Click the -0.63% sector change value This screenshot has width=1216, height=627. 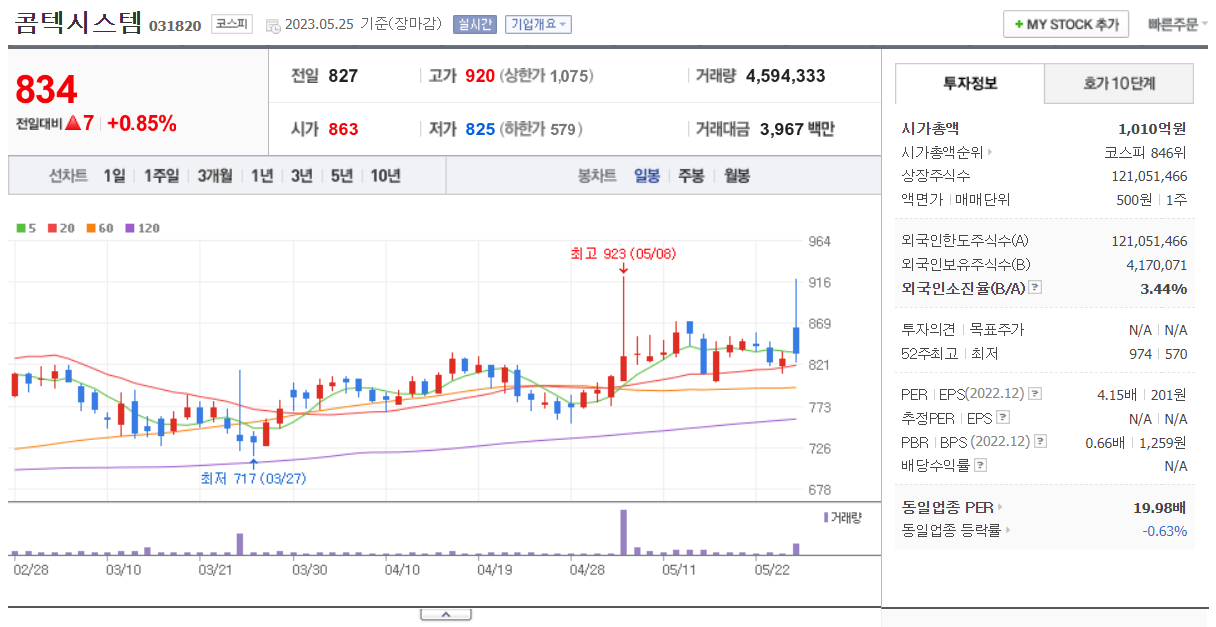(1165, 531)
